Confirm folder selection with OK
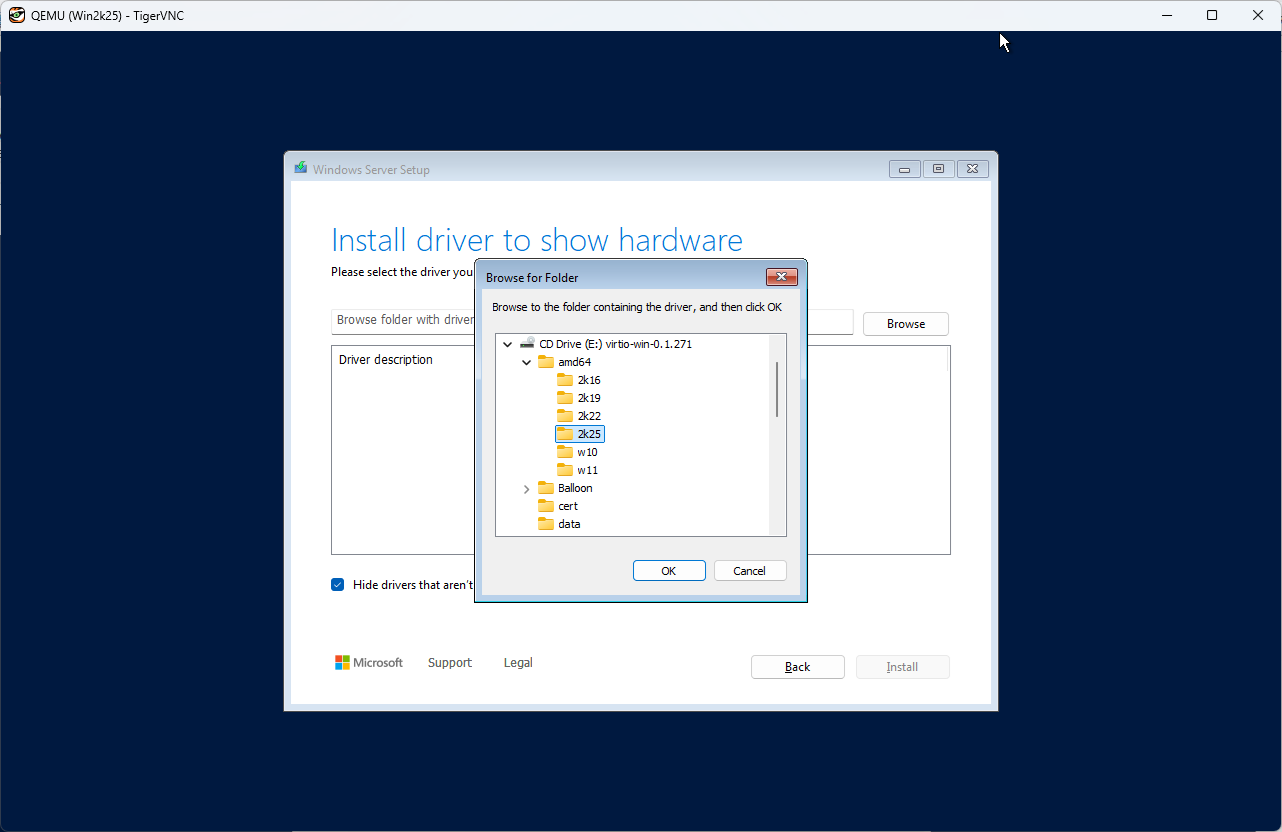1282x832 pixels. coord(669,571)
